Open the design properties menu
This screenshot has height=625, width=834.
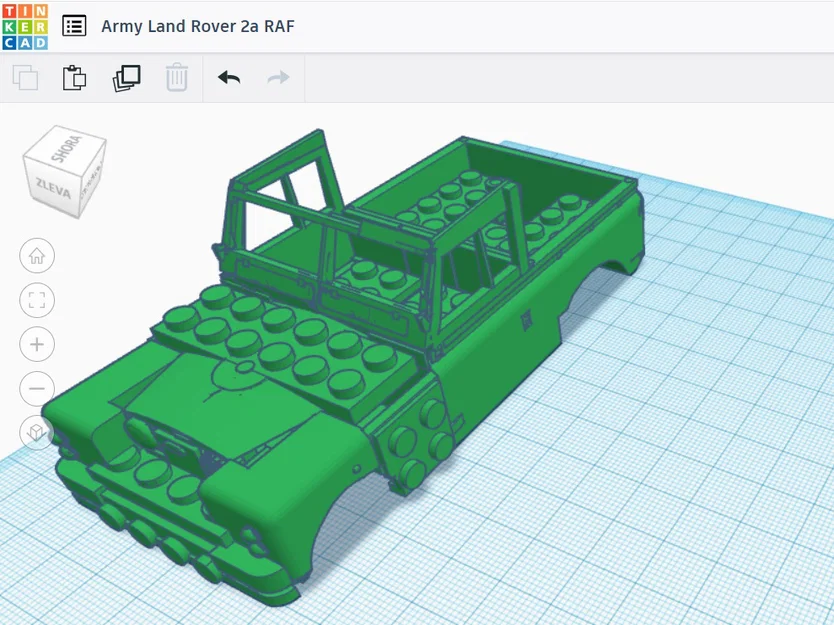pyautogui.click(x=74, y=25)
